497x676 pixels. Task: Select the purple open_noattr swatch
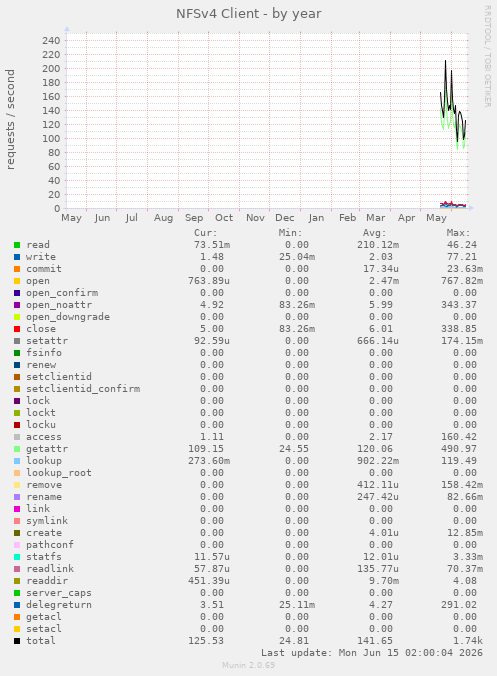point(17,305)
